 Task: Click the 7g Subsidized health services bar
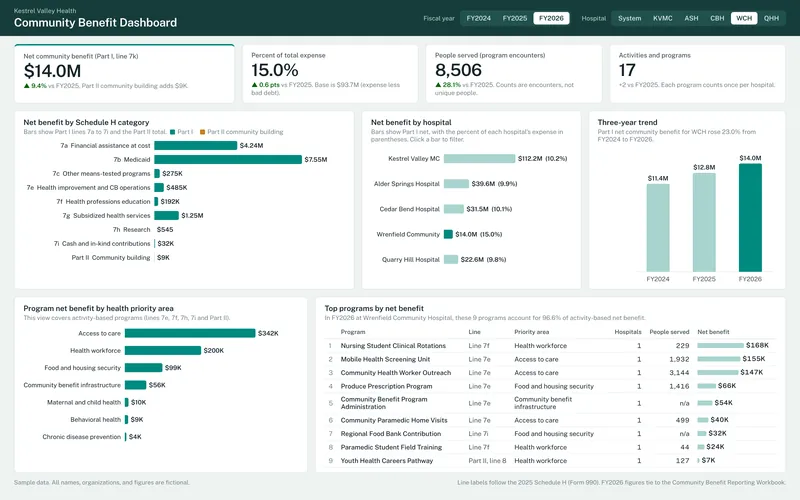click(x=166, y=216)
